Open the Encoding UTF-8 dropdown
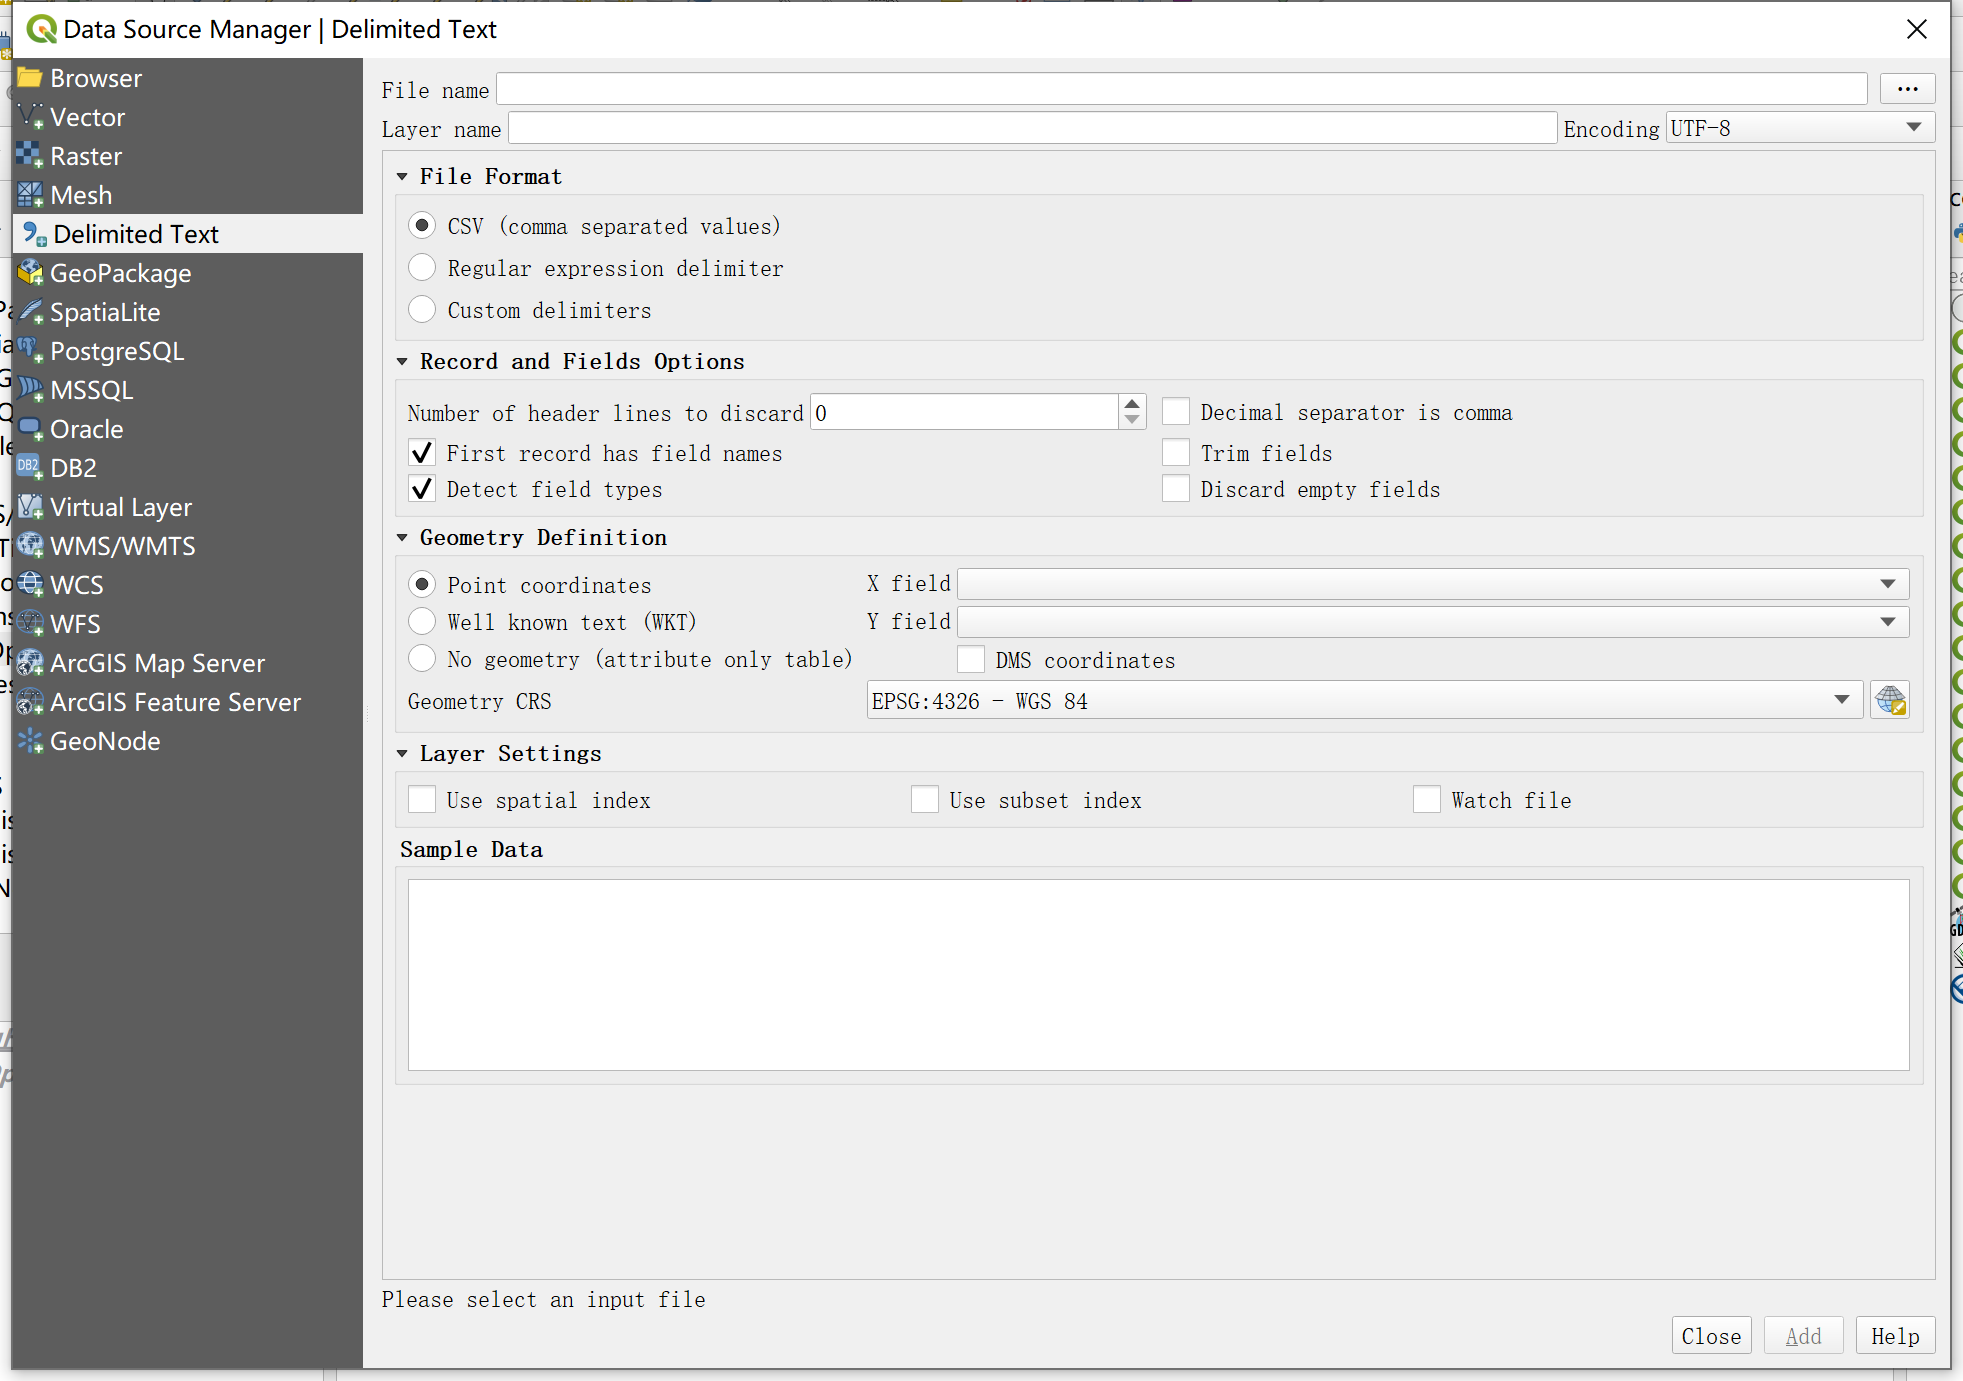 pos(1799,128)
